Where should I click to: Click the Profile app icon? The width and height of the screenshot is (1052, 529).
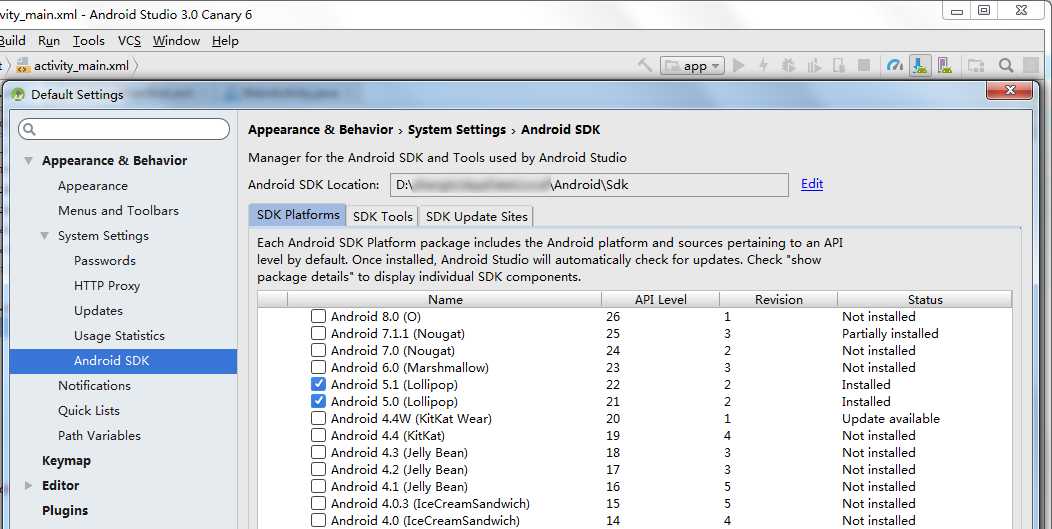pos(814,65)
